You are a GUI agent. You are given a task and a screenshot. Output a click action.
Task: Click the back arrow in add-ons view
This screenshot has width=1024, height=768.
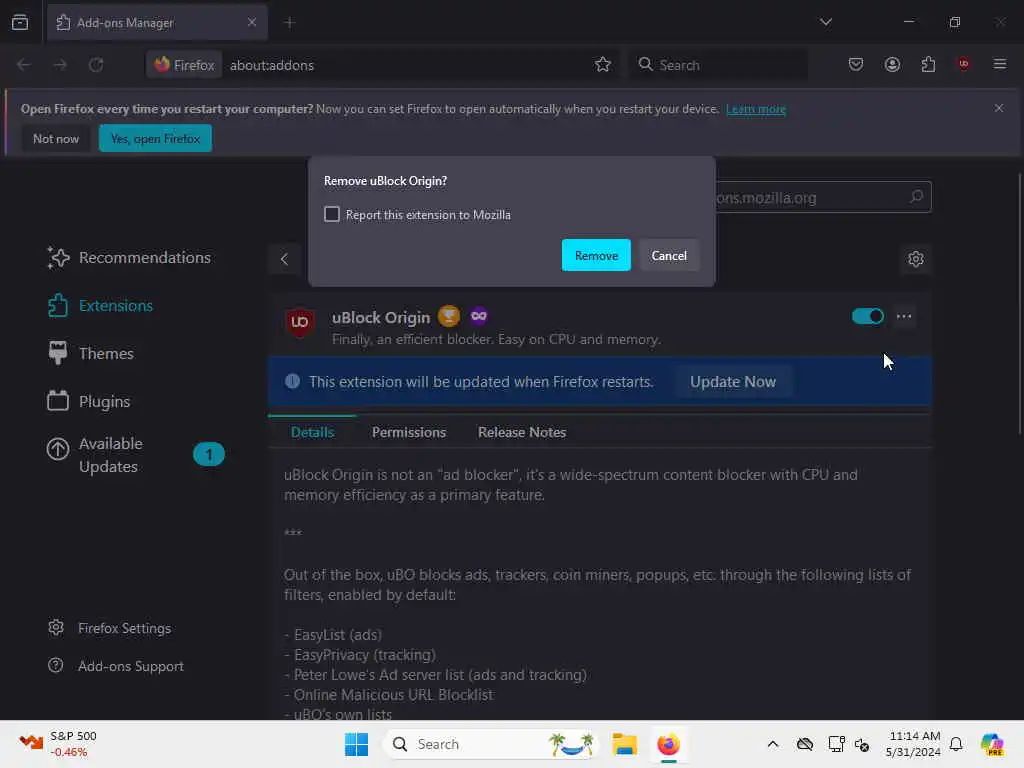pyautogui.click(x=284, y=259)
